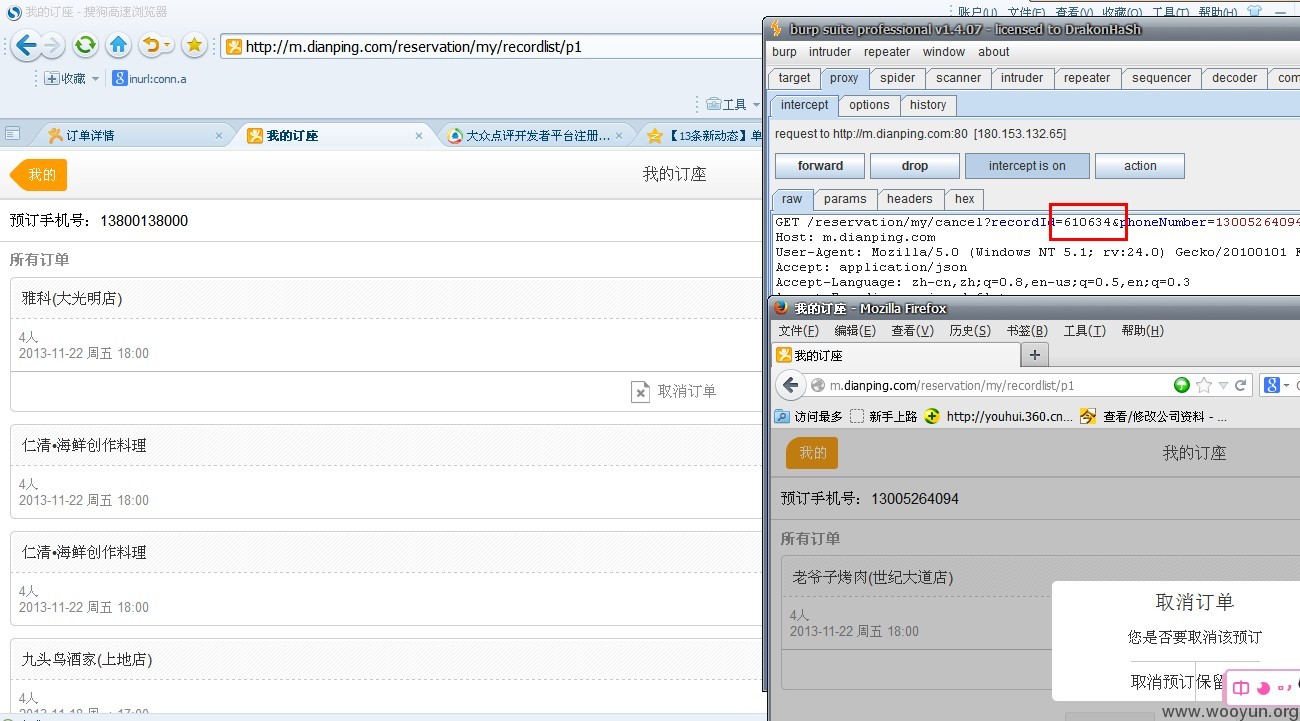Viewport: 1300px width, 721px height.
Task: Switch to Burp scanner tab
Action: [x=959, y=78]
